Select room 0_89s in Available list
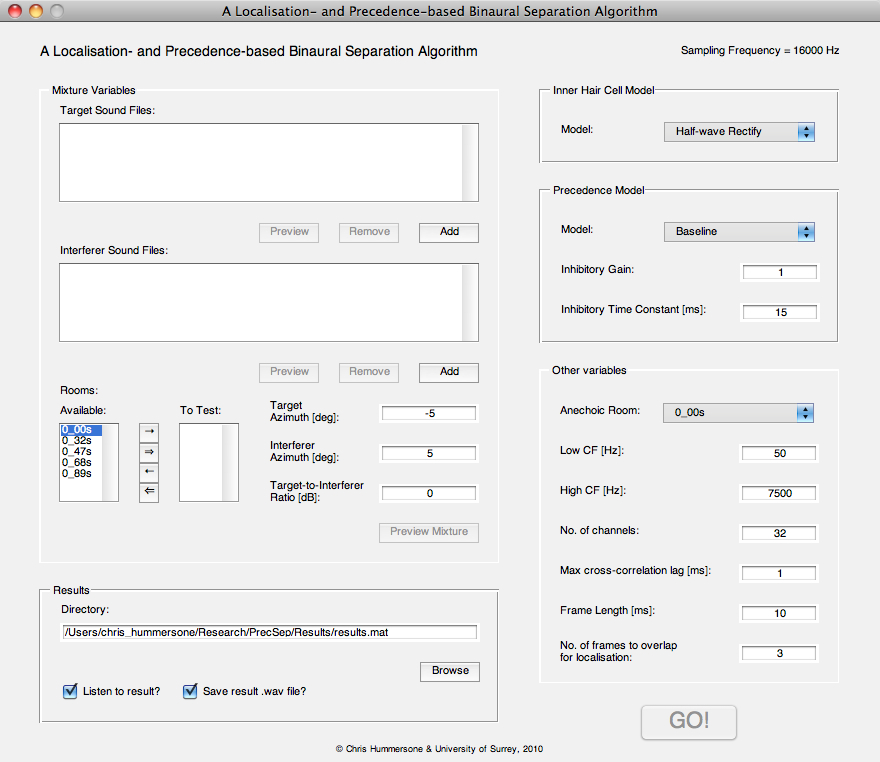 click(x=77, y=474)
